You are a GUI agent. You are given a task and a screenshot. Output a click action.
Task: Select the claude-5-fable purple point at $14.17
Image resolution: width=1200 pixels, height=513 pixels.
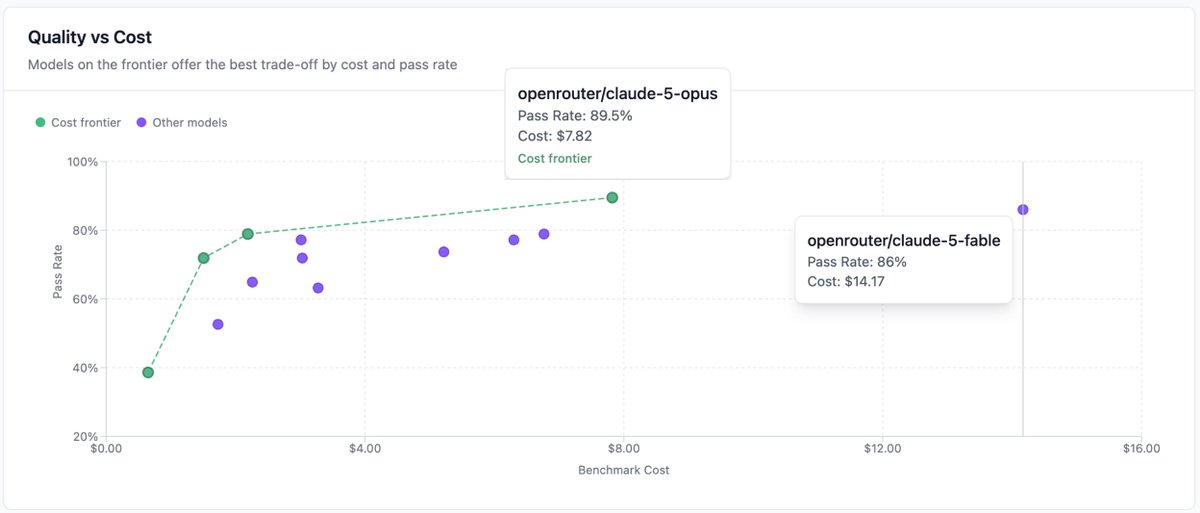coord(1023,209)
